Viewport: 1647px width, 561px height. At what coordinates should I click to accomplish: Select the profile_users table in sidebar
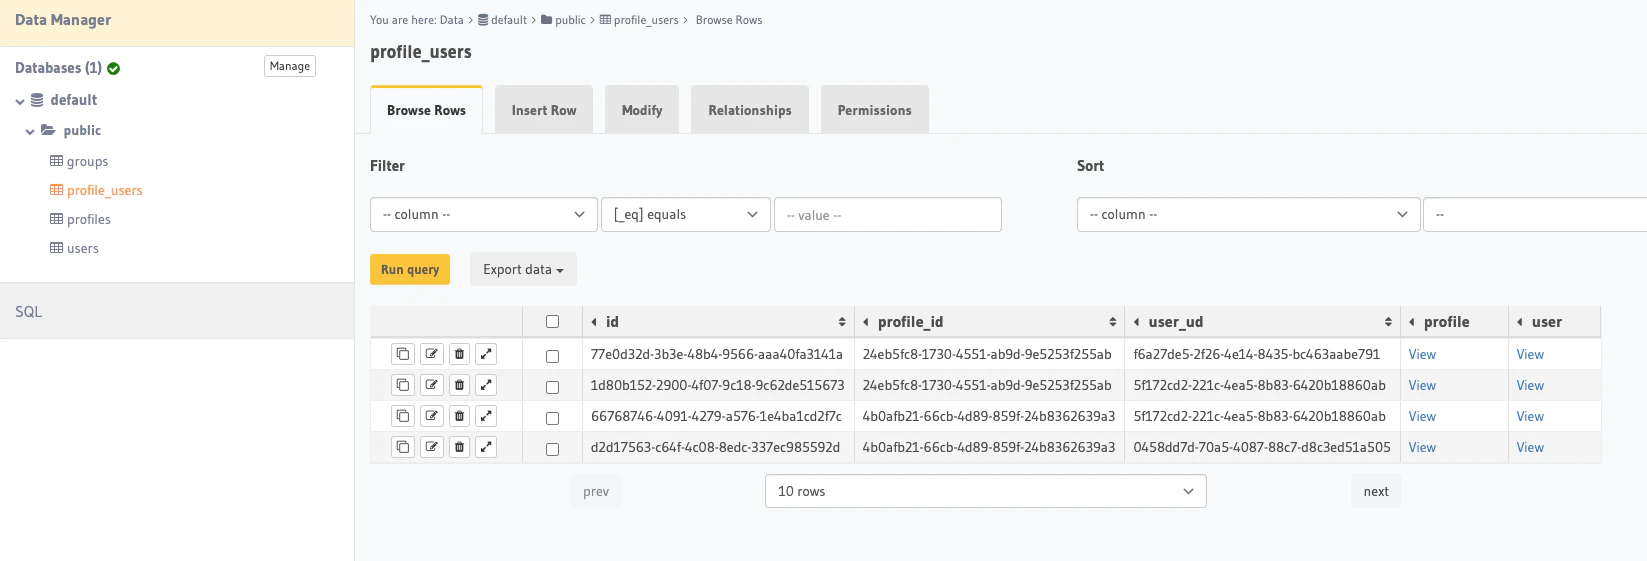[96, 190]
